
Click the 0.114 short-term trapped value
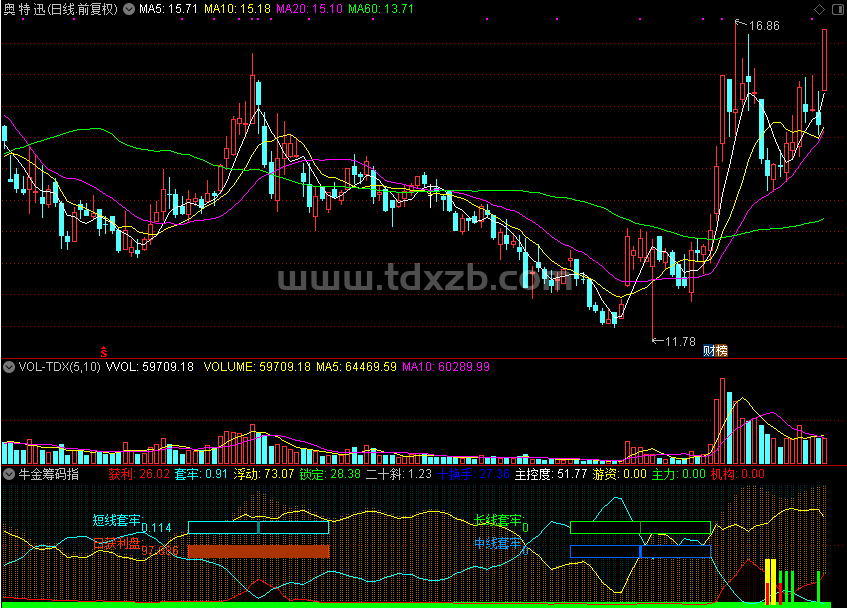pyautogui.click(x=156, y=528)
